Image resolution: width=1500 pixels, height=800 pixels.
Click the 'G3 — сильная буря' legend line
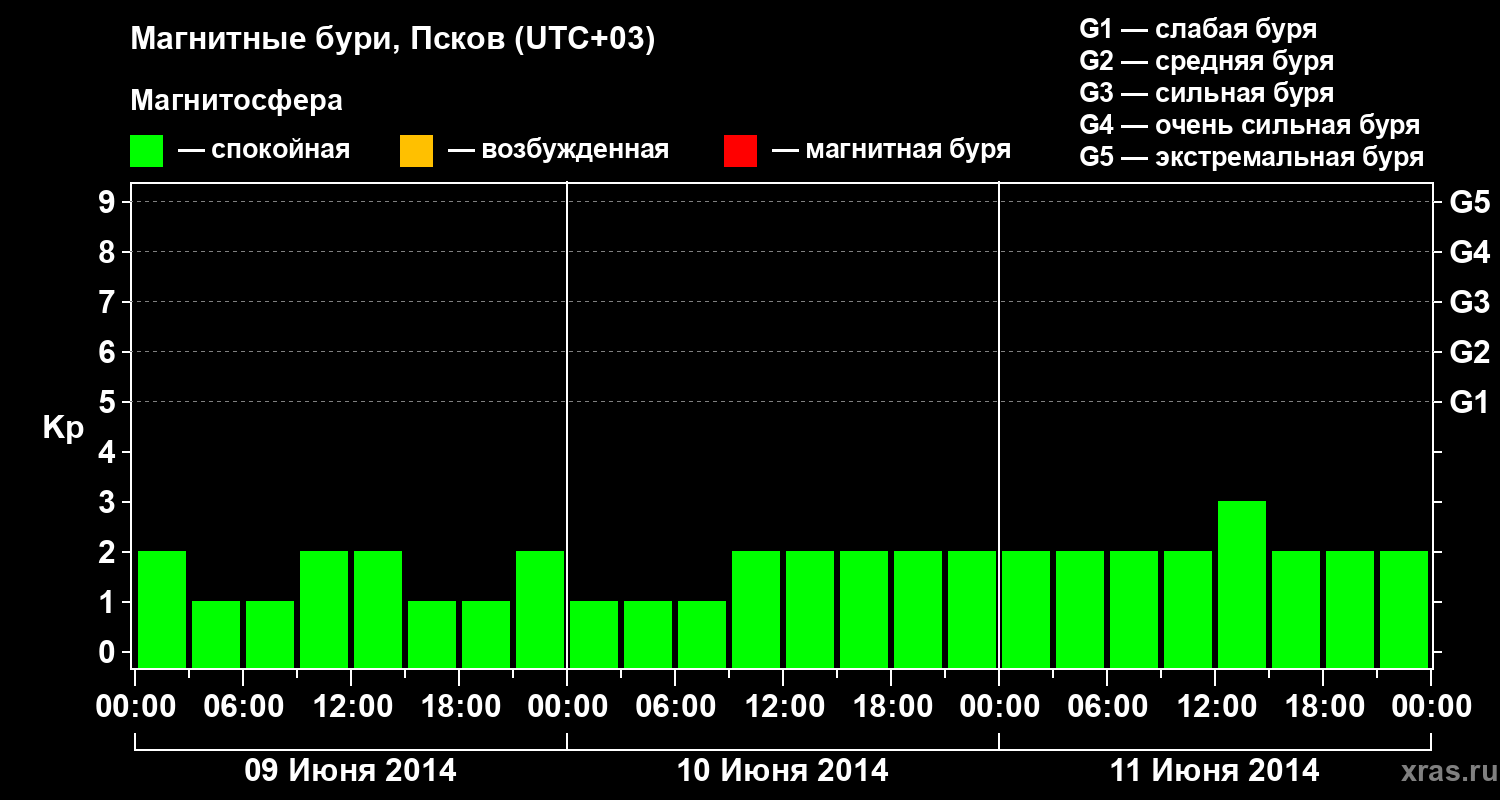1206,93
